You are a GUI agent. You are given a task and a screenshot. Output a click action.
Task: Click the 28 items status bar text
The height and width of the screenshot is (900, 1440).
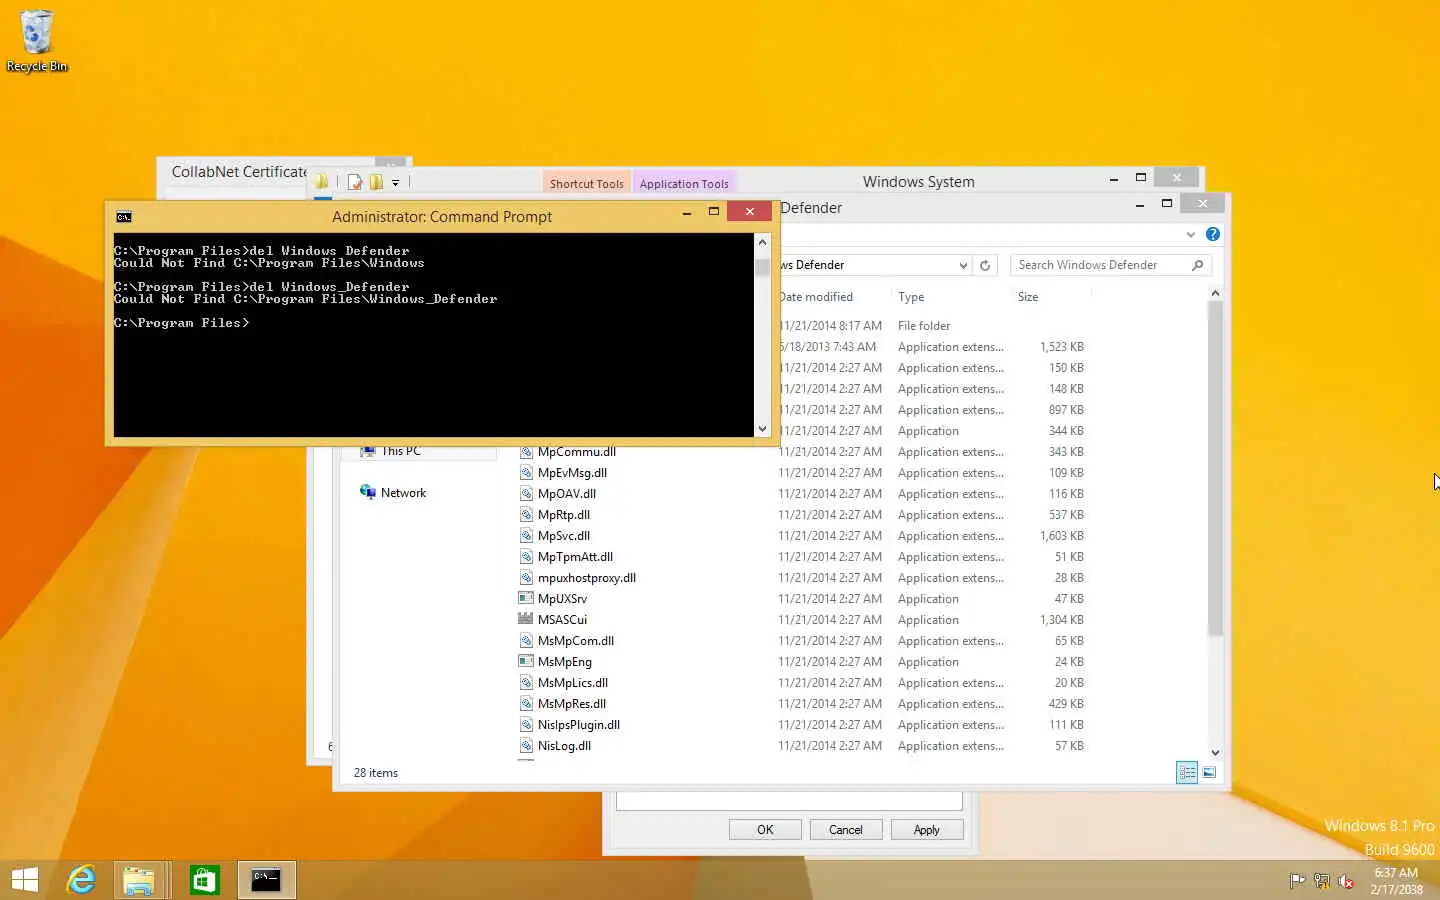point(376,773)
